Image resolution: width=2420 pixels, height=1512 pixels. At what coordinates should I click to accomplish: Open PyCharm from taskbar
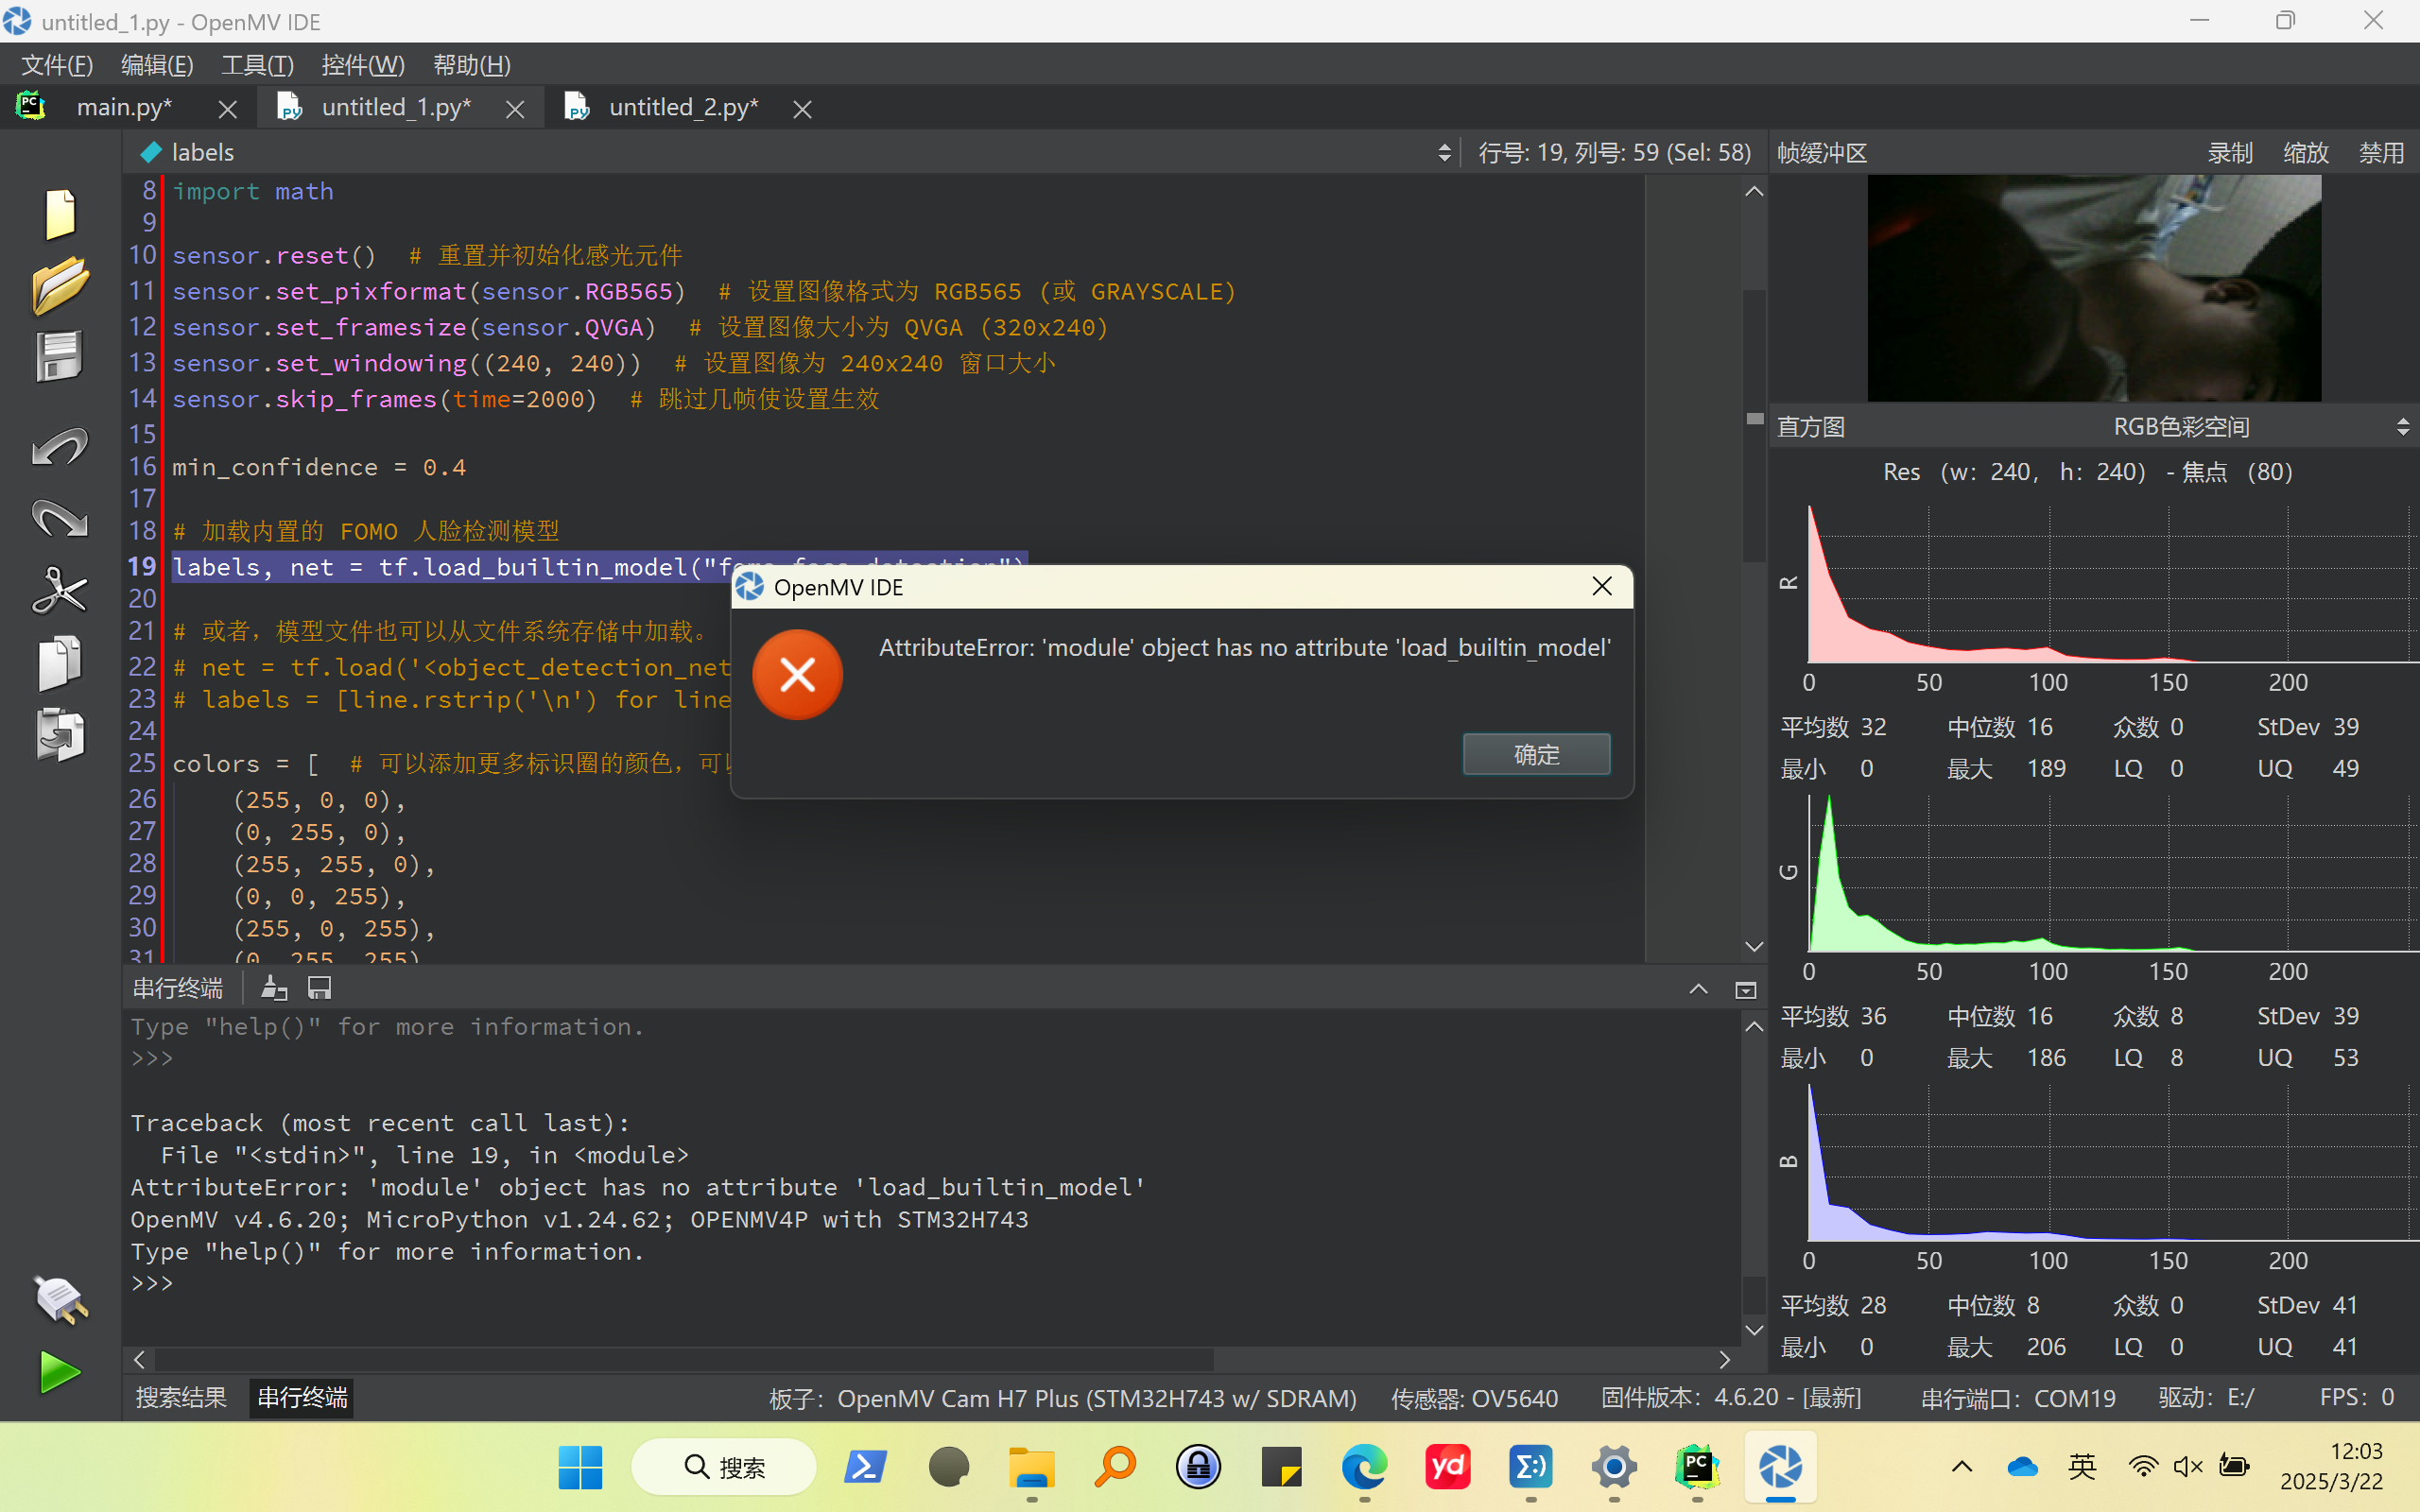point(1697,1467)
